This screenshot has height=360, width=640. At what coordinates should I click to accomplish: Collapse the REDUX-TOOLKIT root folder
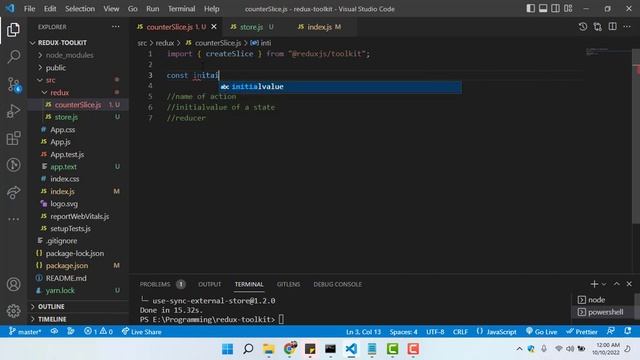[62, 42]
